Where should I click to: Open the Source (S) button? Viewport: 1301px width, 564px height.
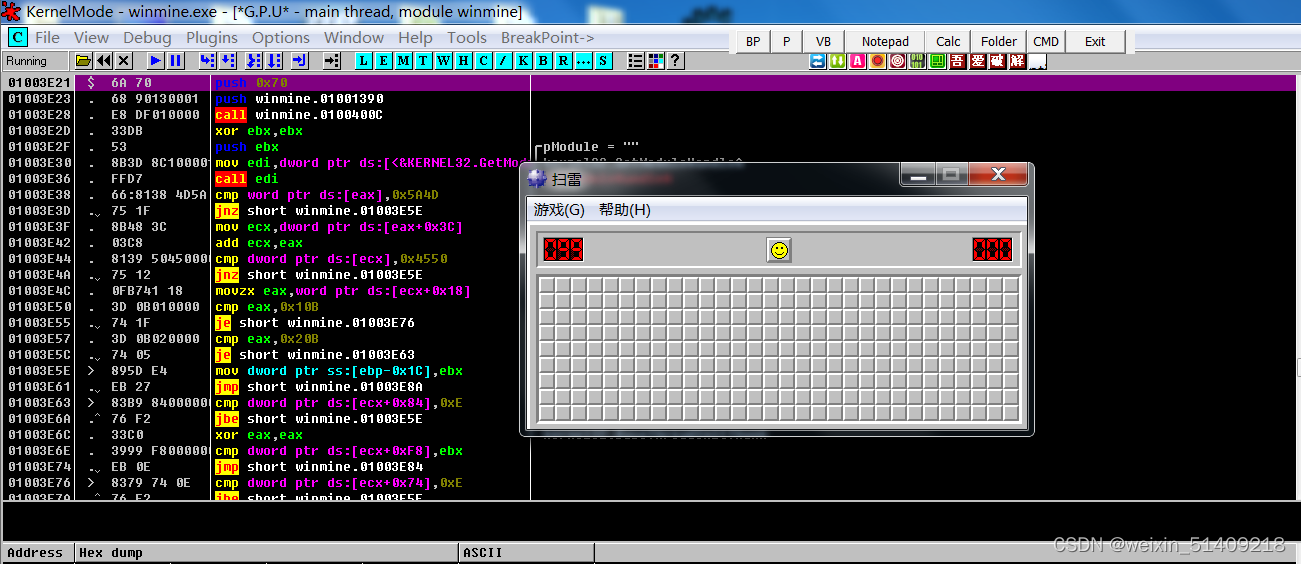click(603, 61)
